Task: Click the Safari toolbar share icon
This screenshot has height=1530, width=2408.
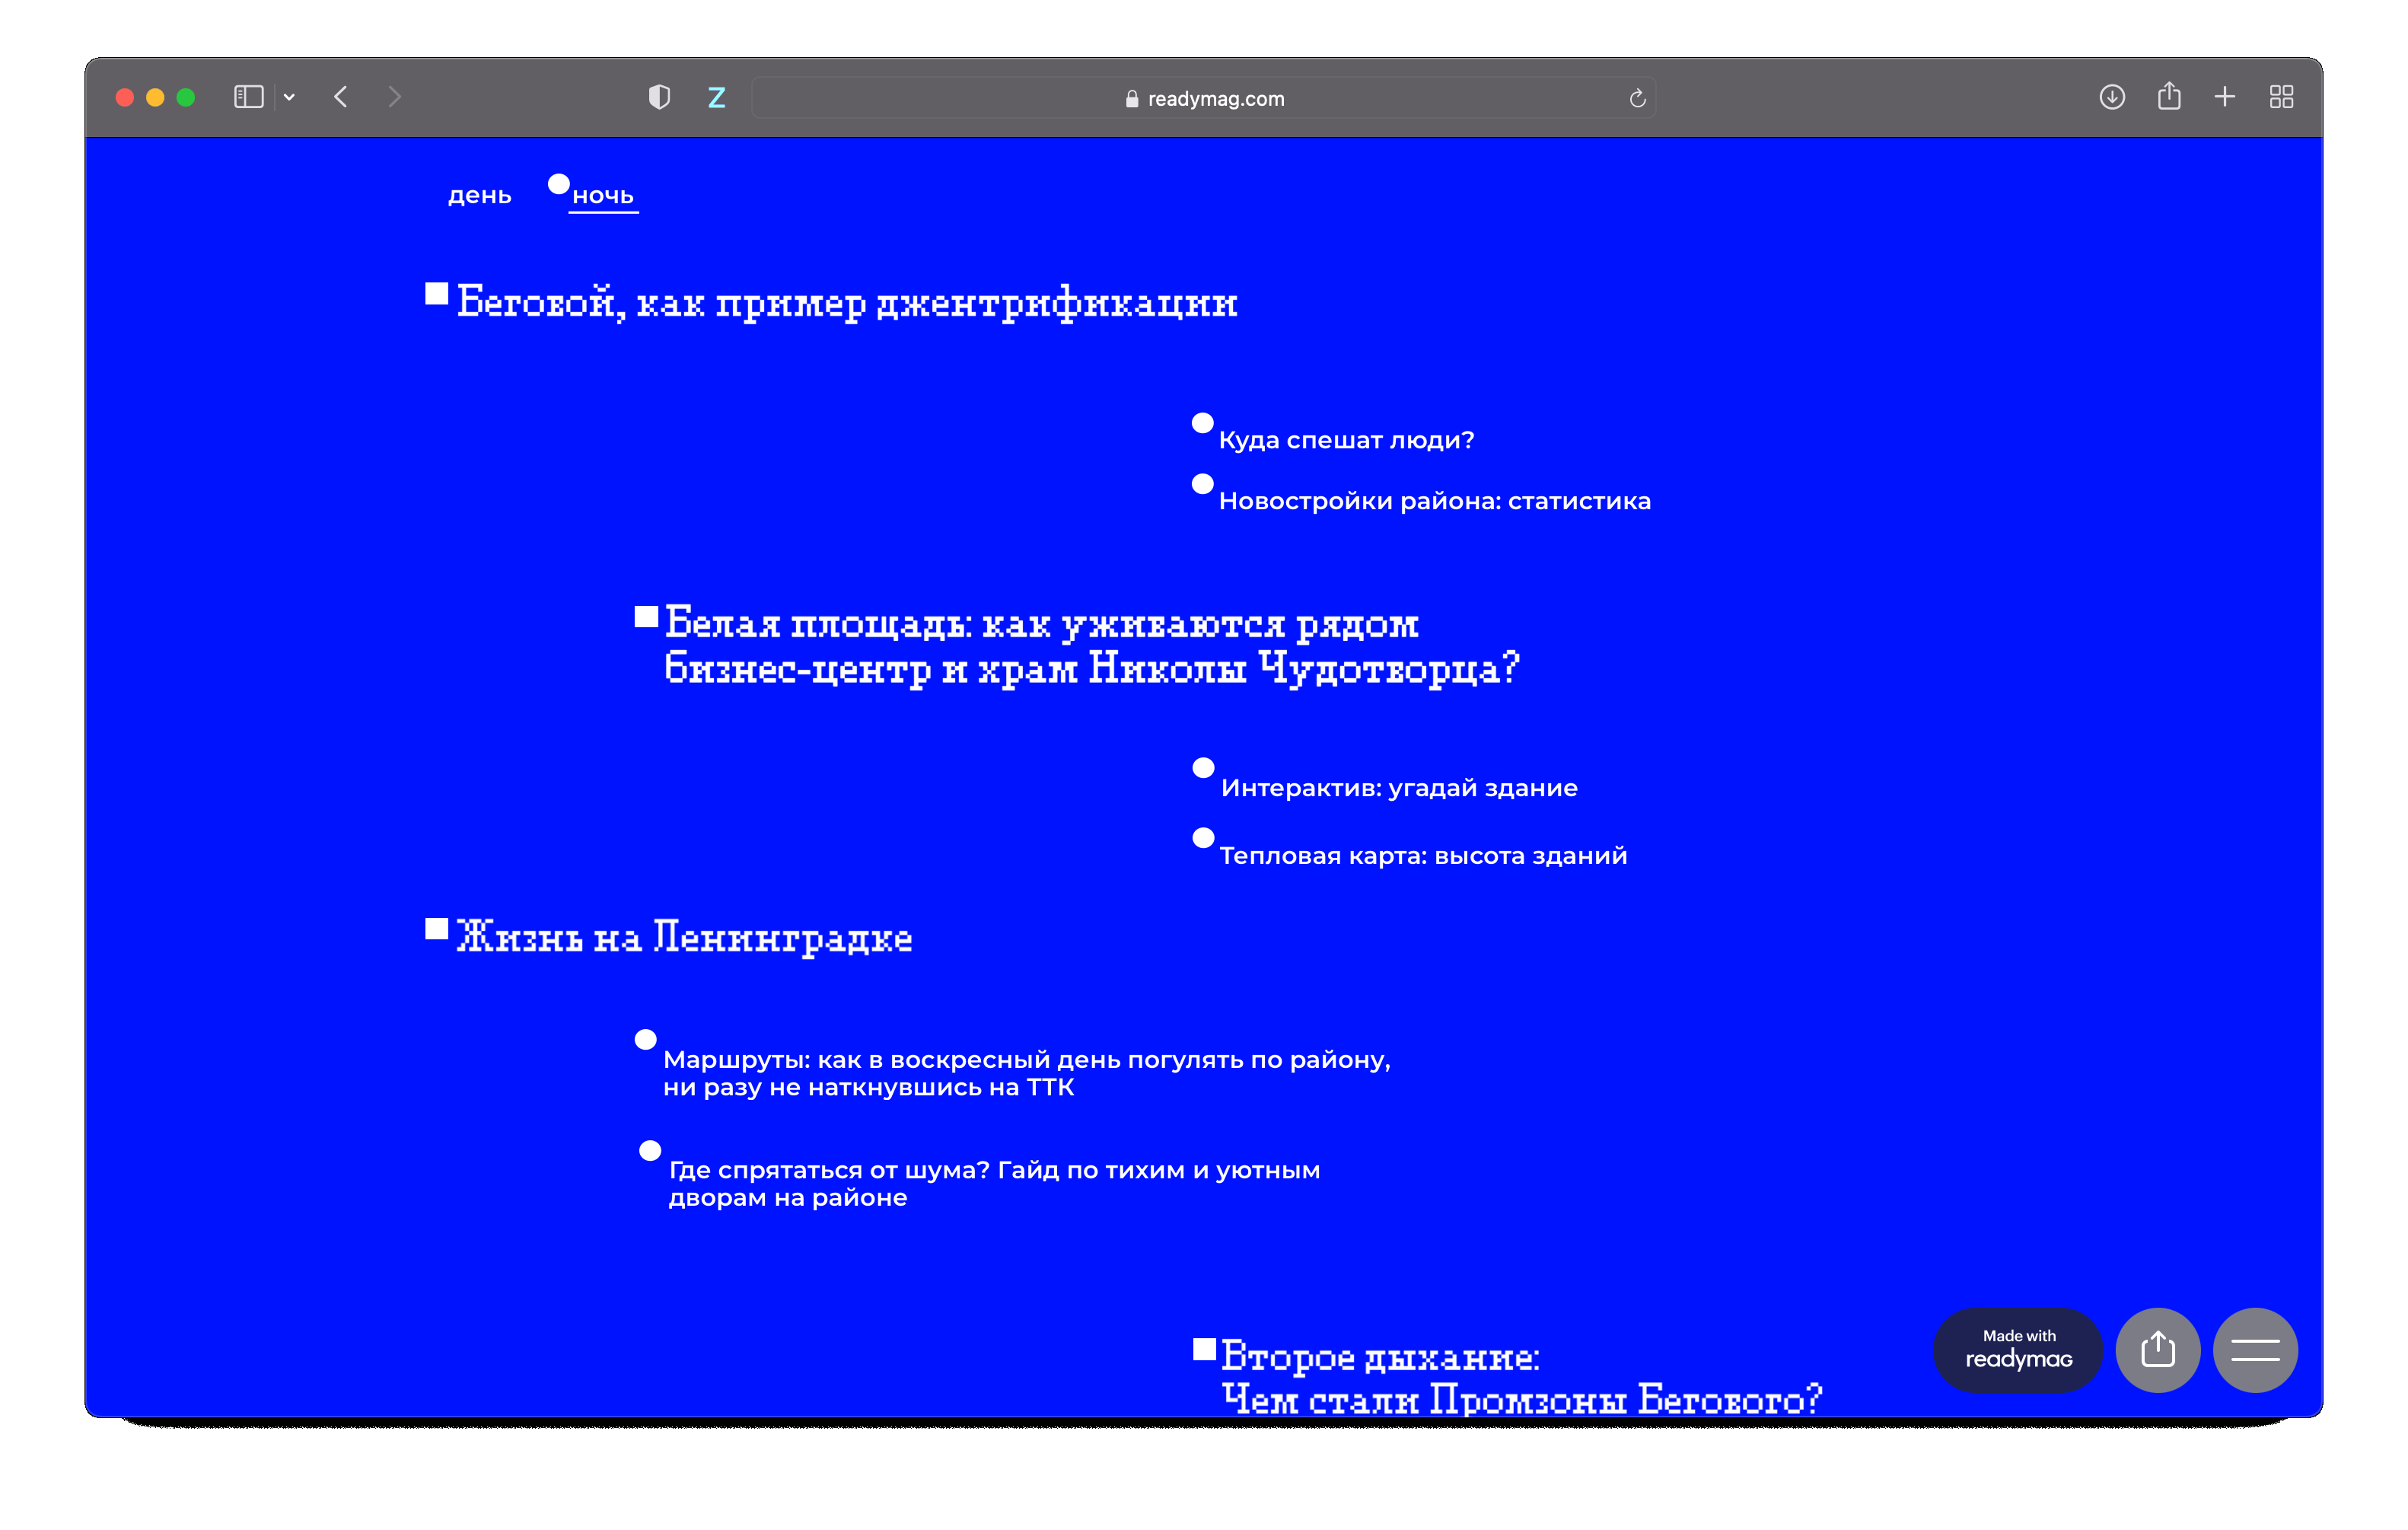Action: tap(2168, 97)
